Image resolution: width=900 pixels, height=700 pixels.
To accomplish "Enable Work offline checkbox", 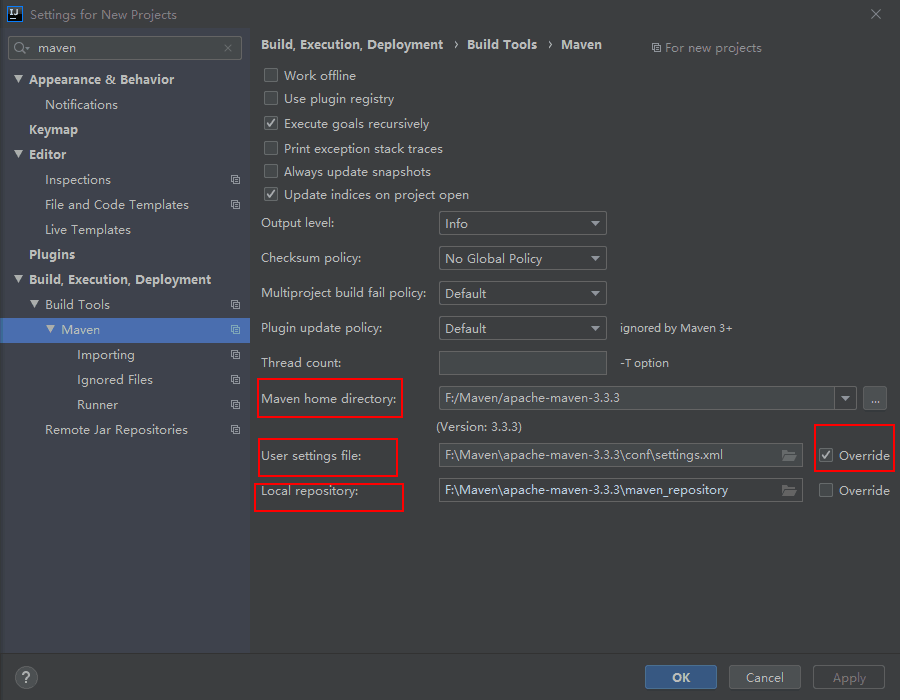I will 271,75.
